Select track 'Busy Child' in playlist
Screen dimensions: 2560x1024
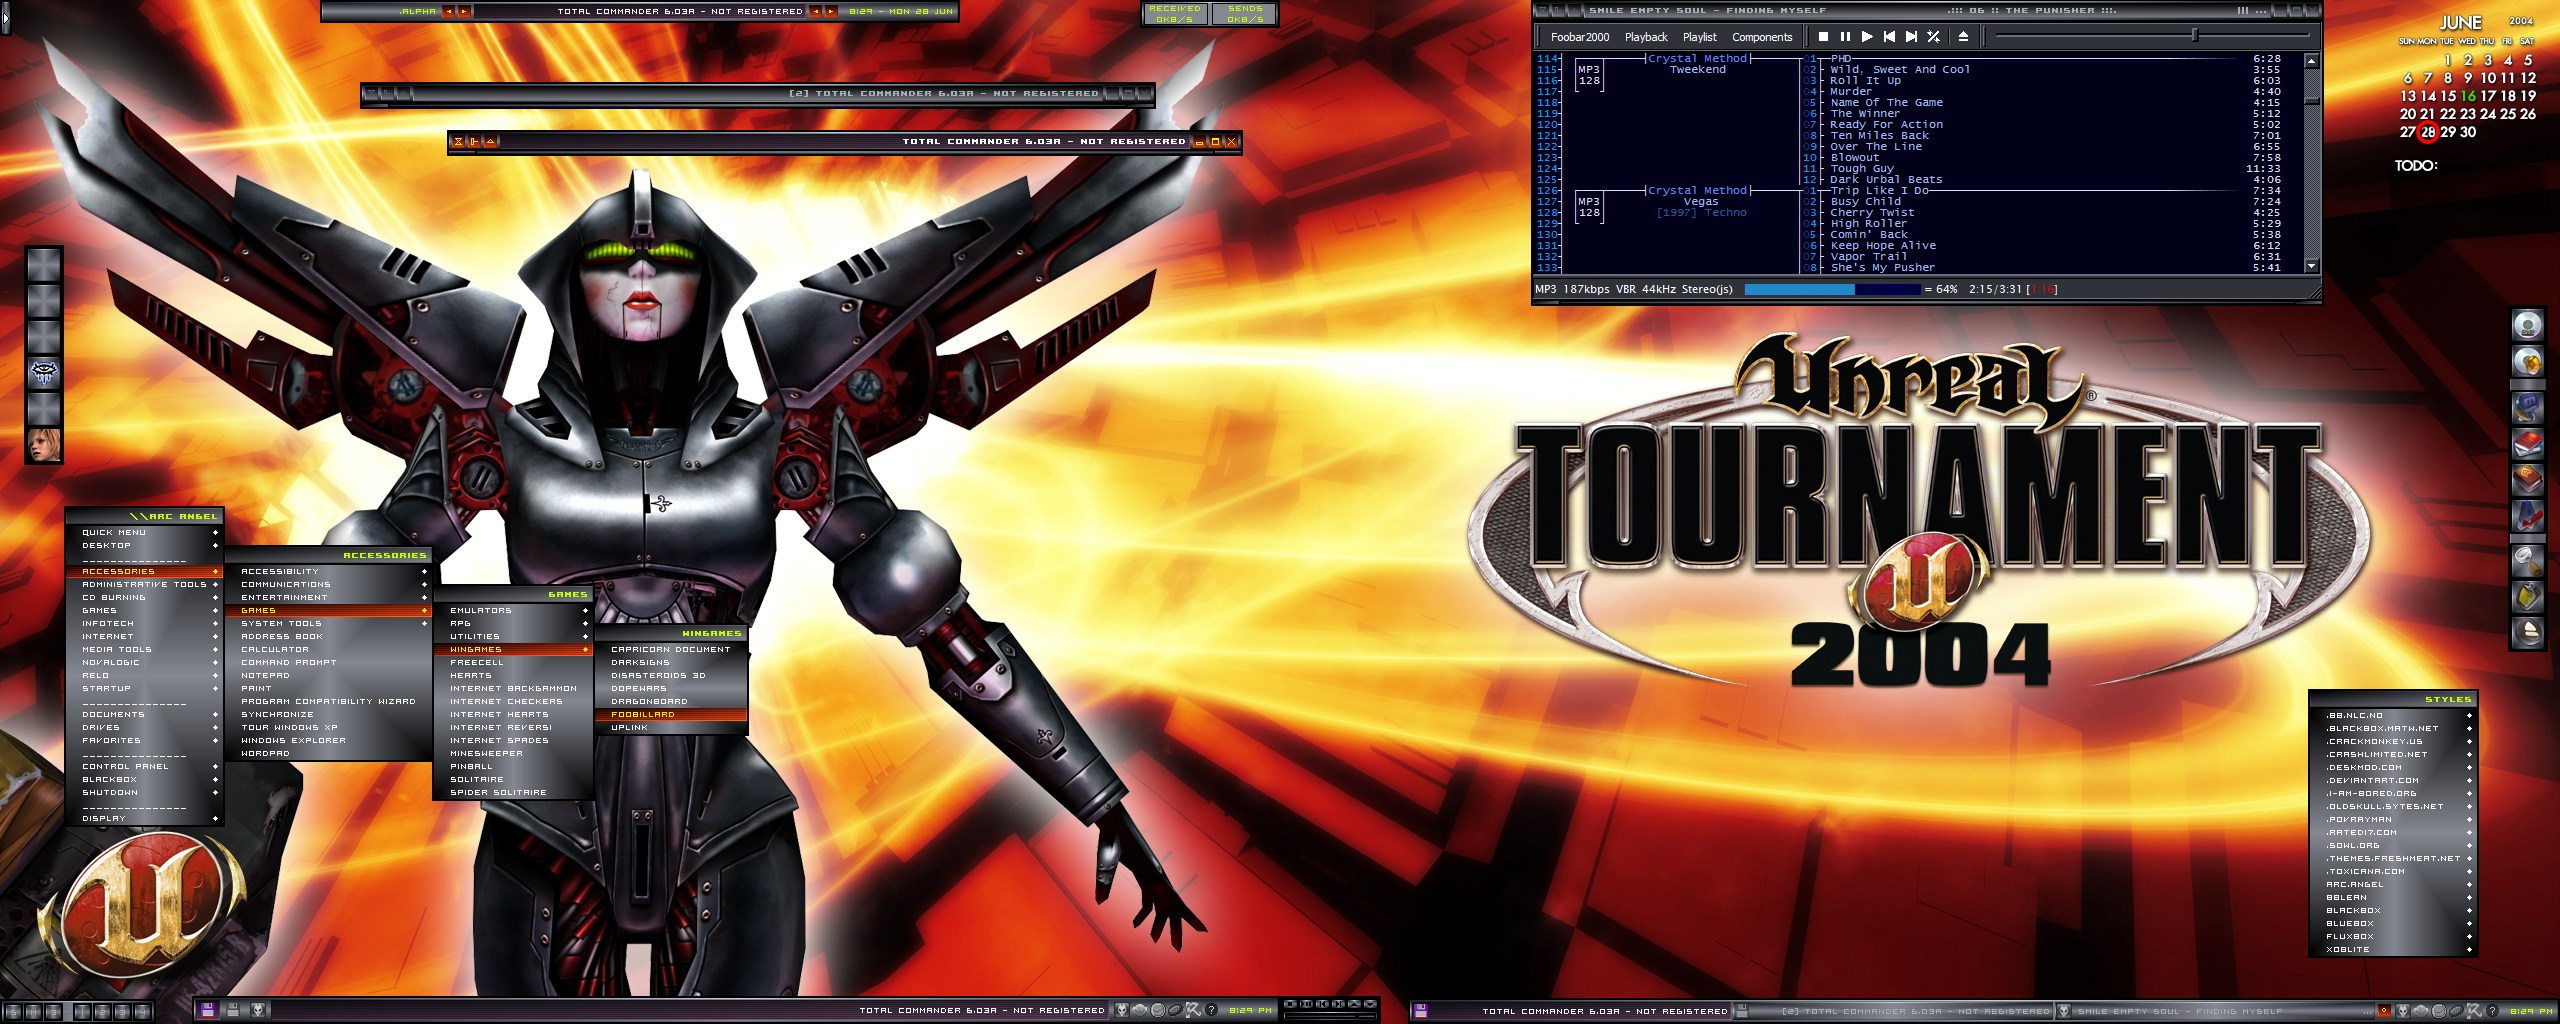[x=1866, y=202]
